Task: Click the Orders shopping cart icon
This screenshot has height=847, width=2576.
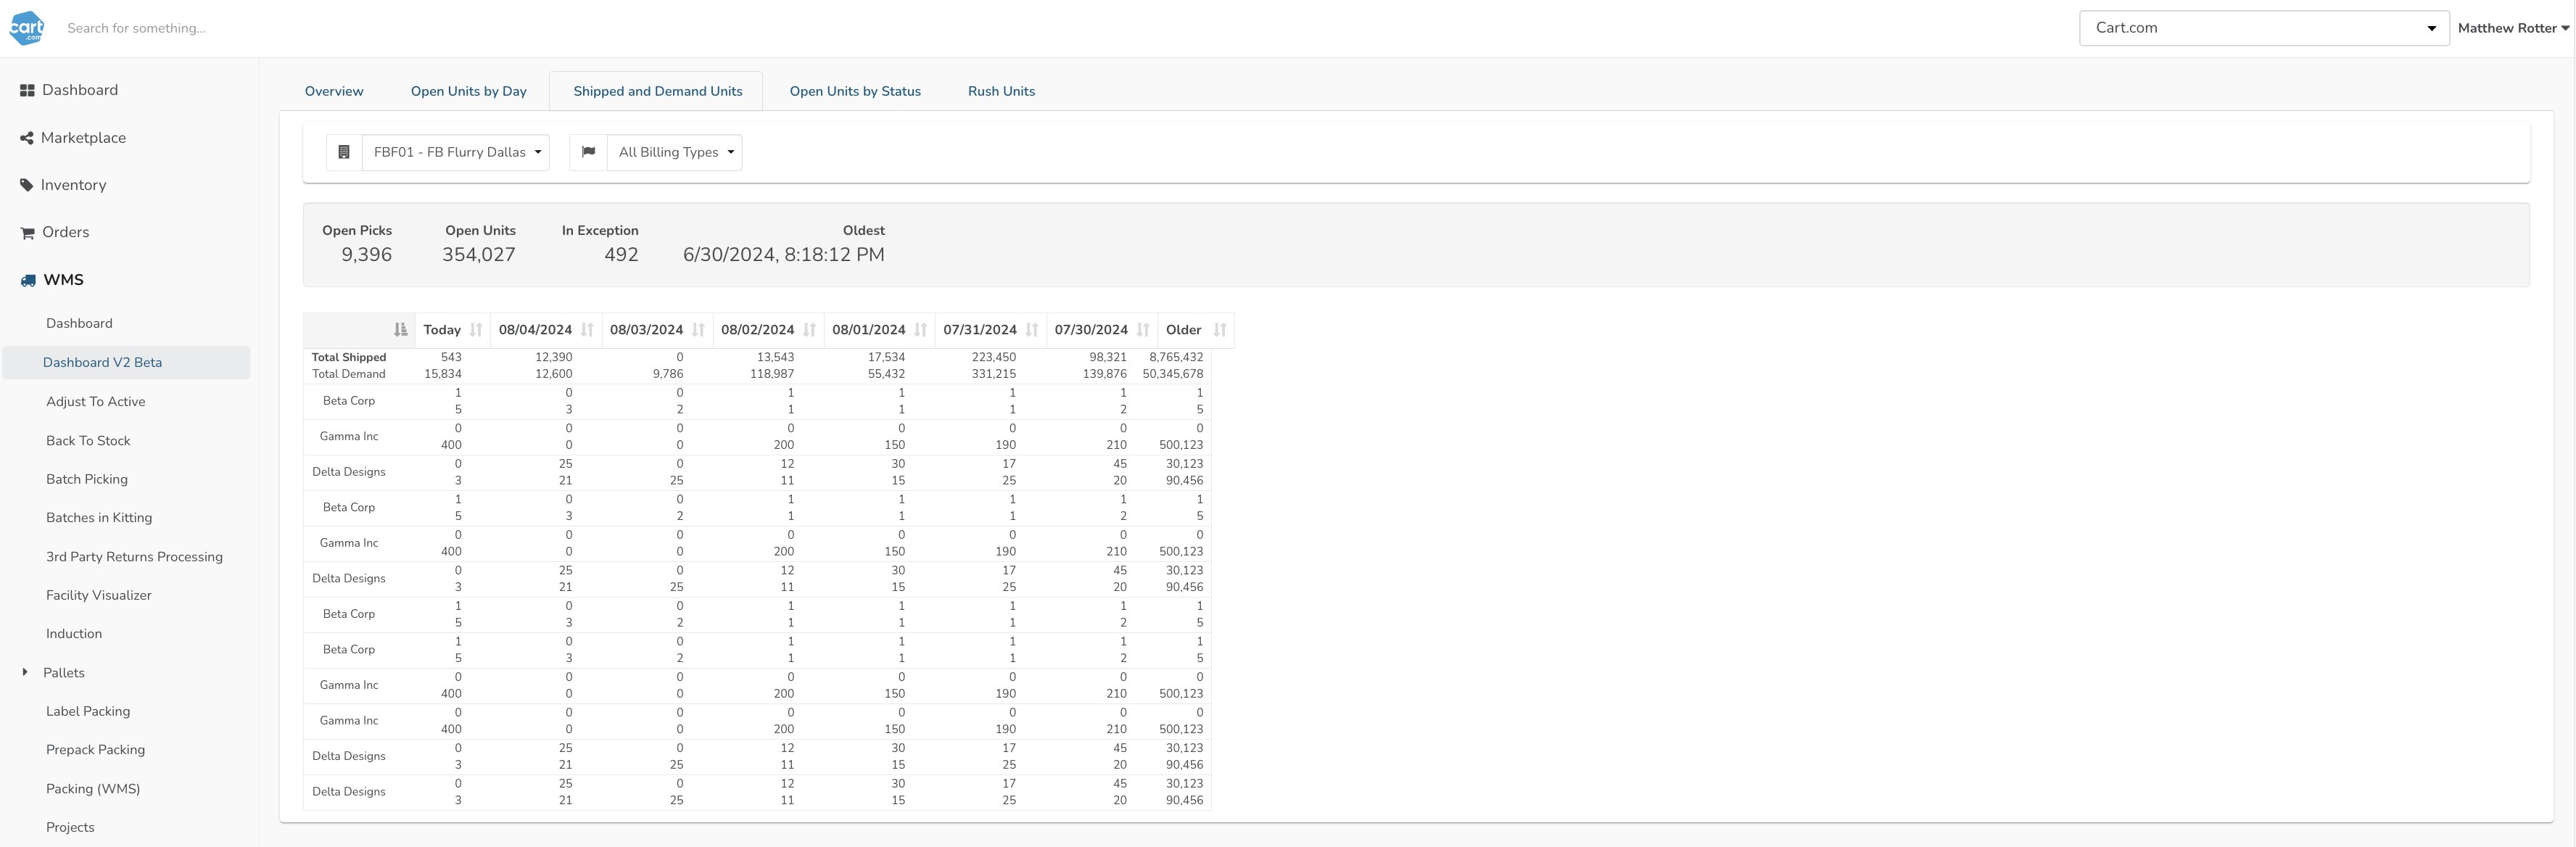Action: [27, 233]
